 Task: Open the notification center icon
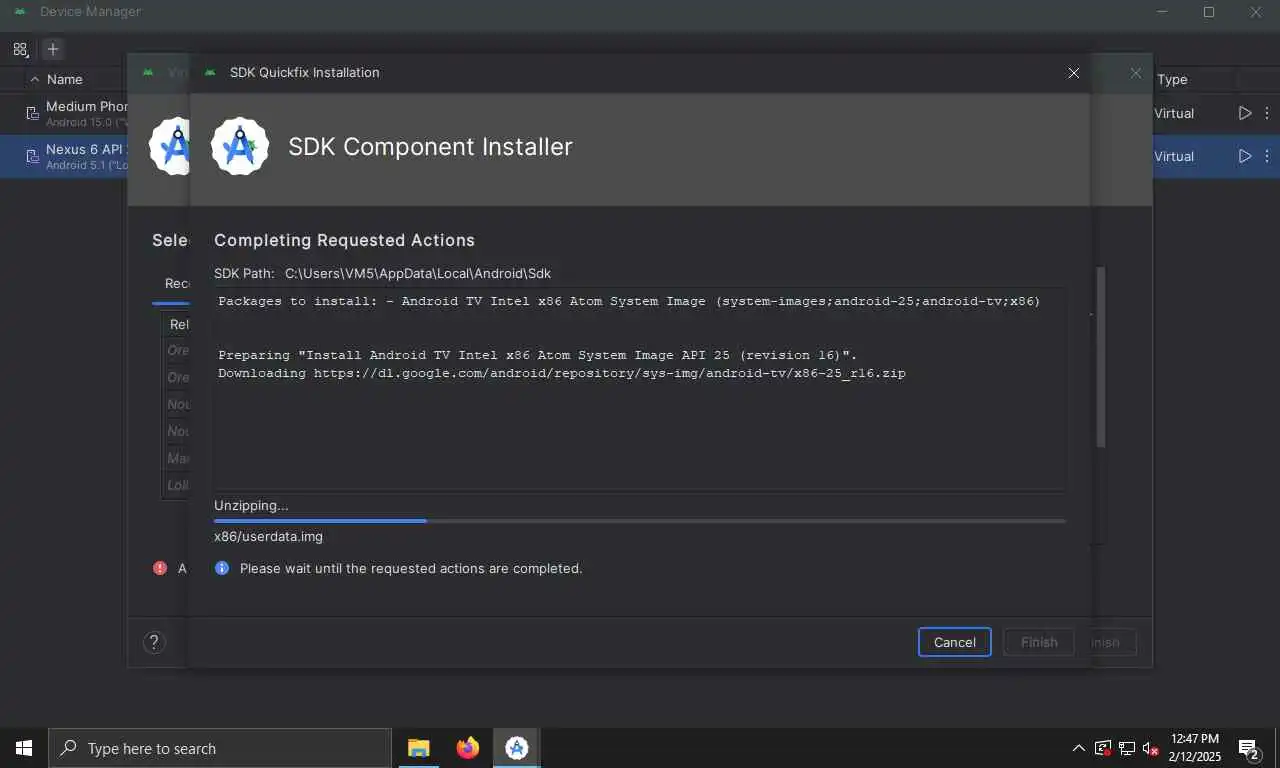[1249, 748]
